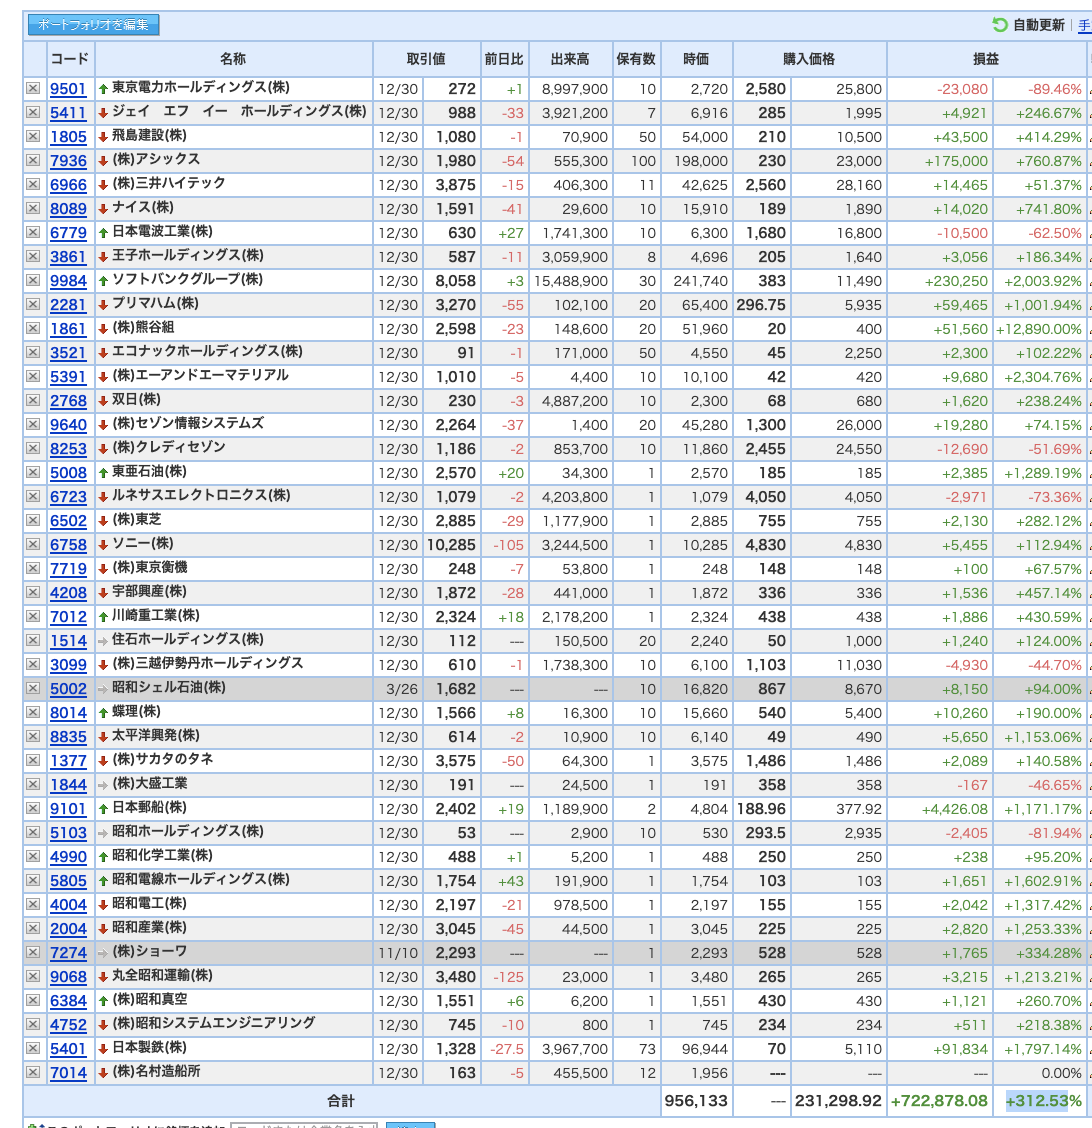The width and height of the screenshot is (1092, 1128).
Task: Delete row icon for 名村造船所
Action: [33, 1072]
